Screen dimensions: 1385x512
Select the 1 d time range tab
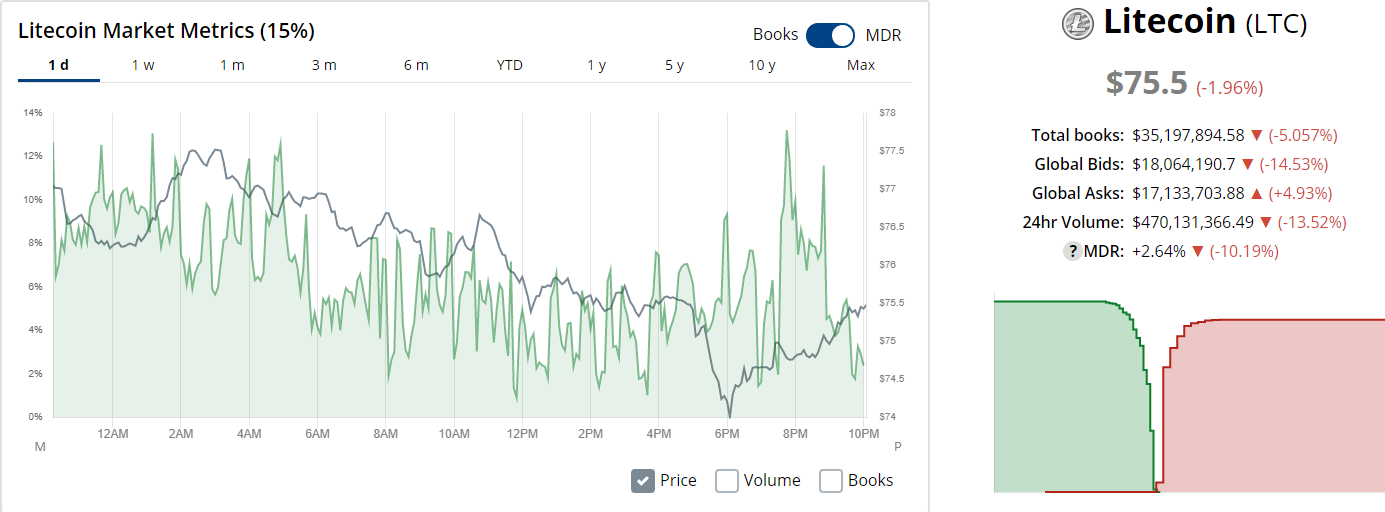[x=59, y=65]
